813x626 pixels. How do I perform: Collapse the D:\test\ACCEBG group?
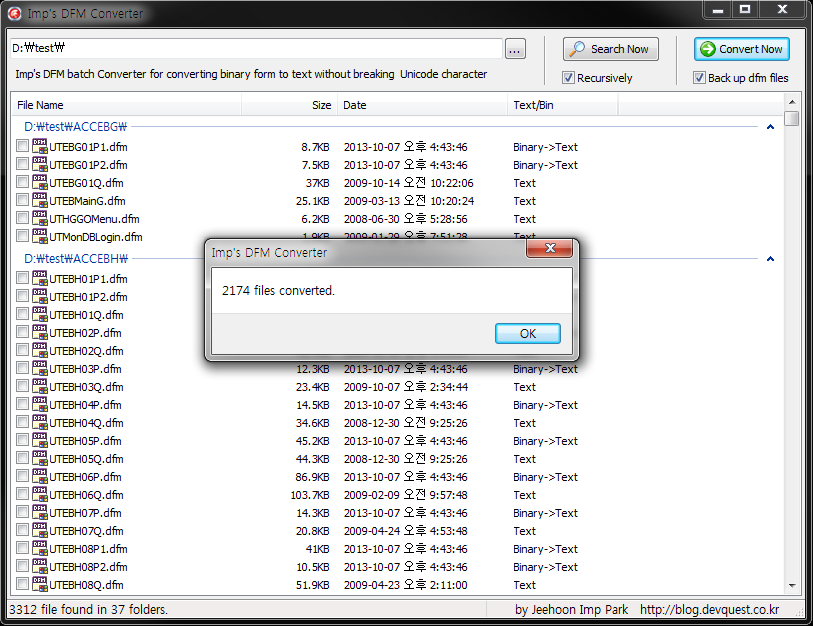(x=769, y=127)
